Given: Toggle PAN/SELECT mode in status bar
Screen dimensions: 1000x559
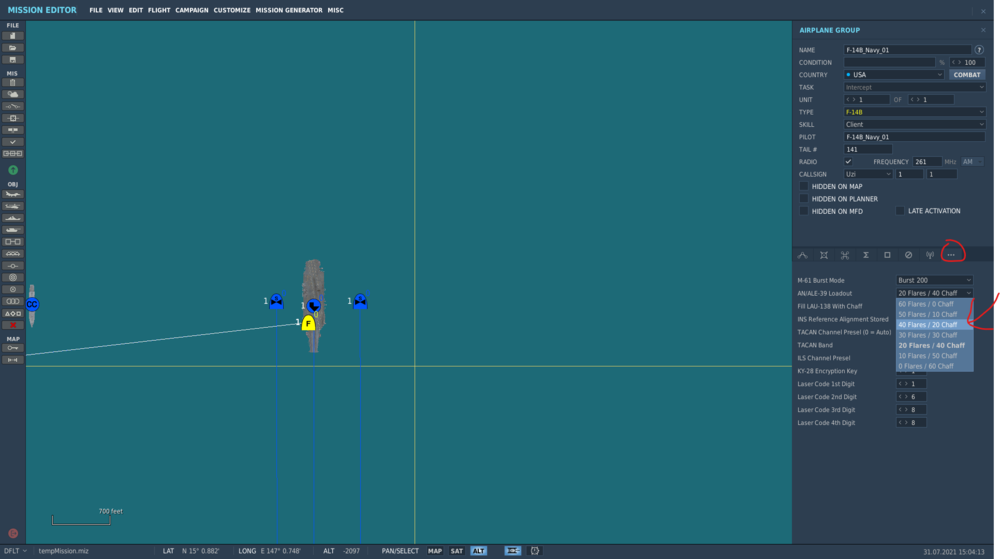Looking at the screenshot, I should (x=400, y=551).
